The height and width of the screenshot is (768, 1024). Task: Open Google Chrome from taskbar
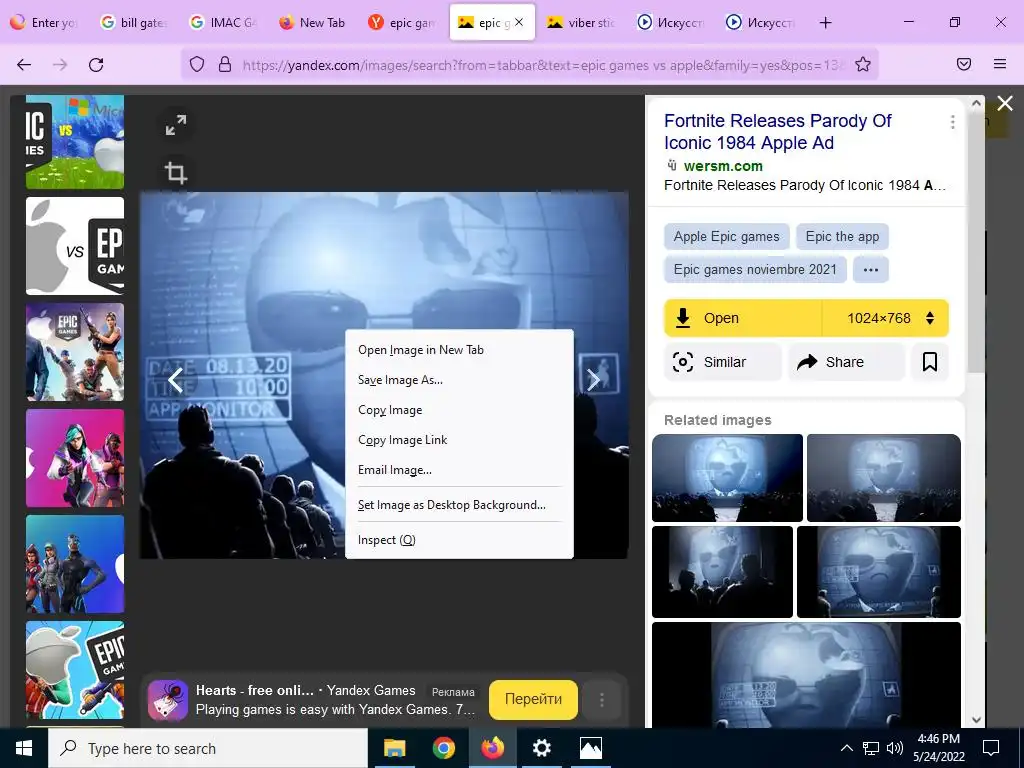pos(443,748)
